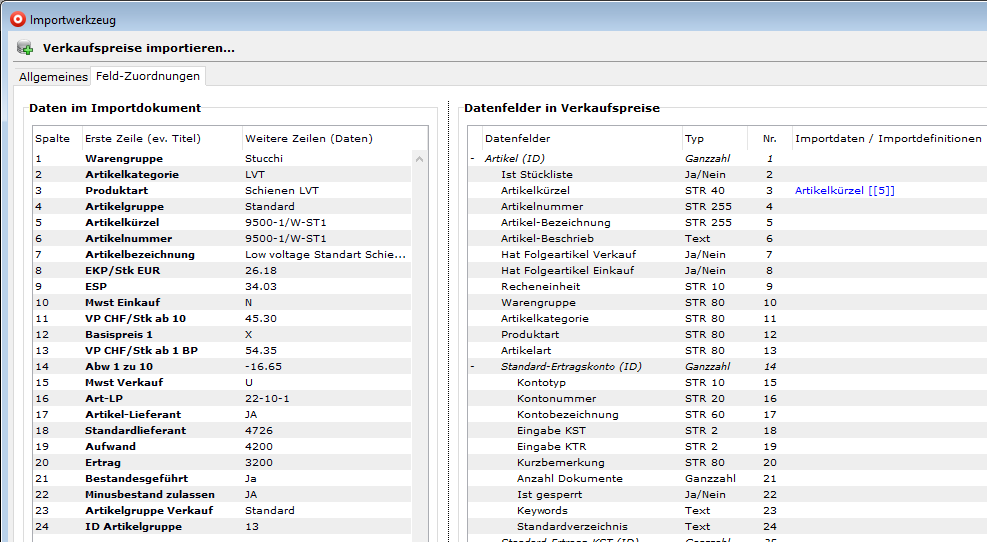Viewport: 987px width, 542px height.
Task: Select the Warengruppe row in import document
Action: tap(124, 159)
